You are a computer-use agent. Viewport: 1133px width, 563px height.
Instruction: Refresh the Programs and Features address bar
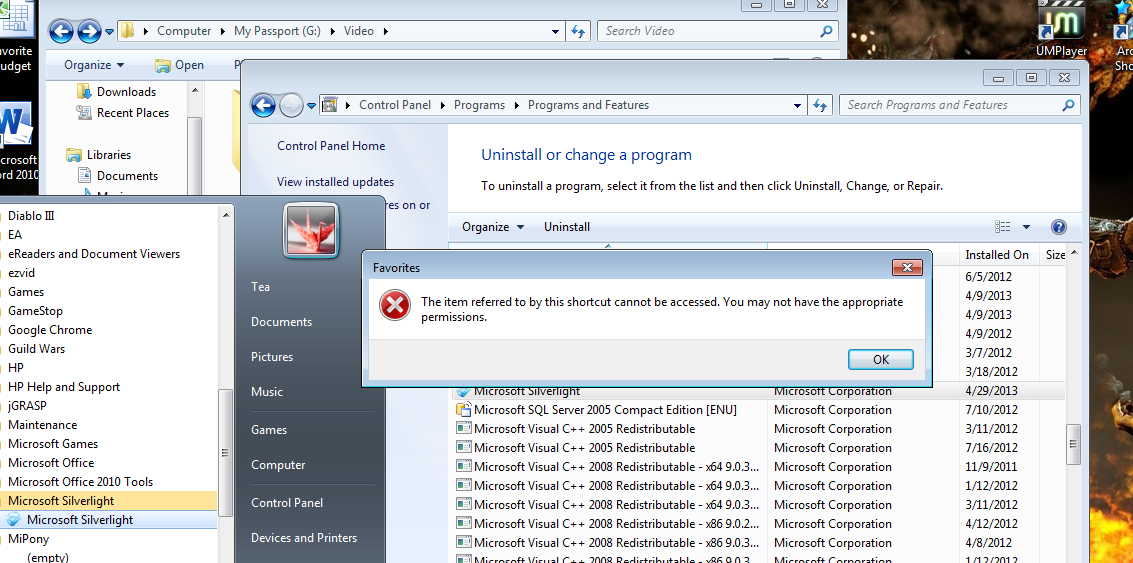[819, 105]
